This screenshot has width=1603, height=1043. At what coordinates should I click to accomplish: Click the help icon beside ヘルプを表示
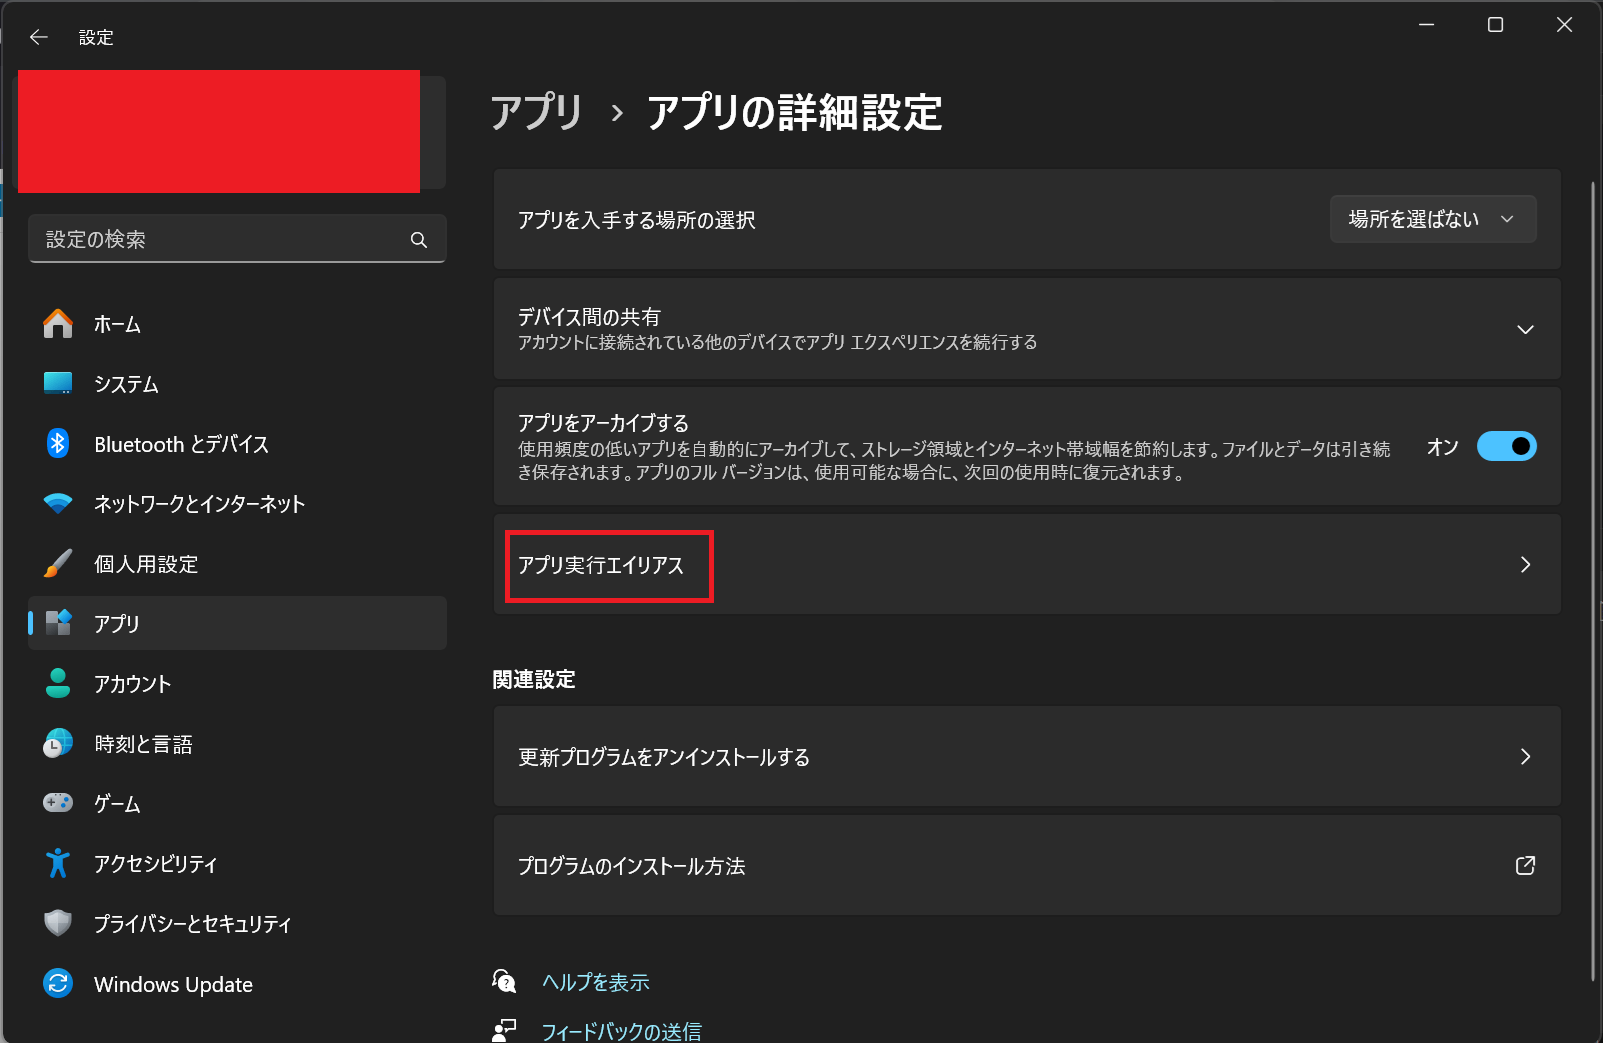click(505, 981)
